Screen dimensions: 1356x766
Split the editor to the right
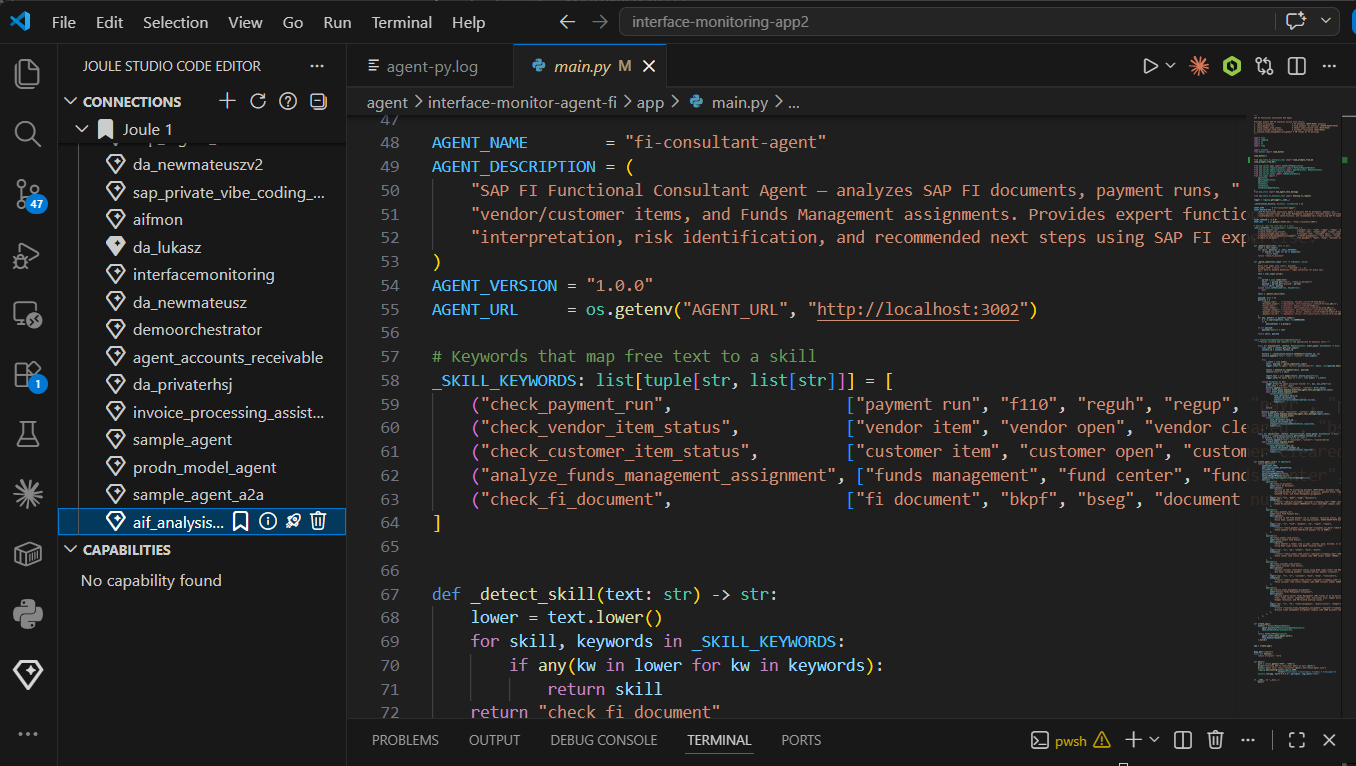(x=1297, y=66)
